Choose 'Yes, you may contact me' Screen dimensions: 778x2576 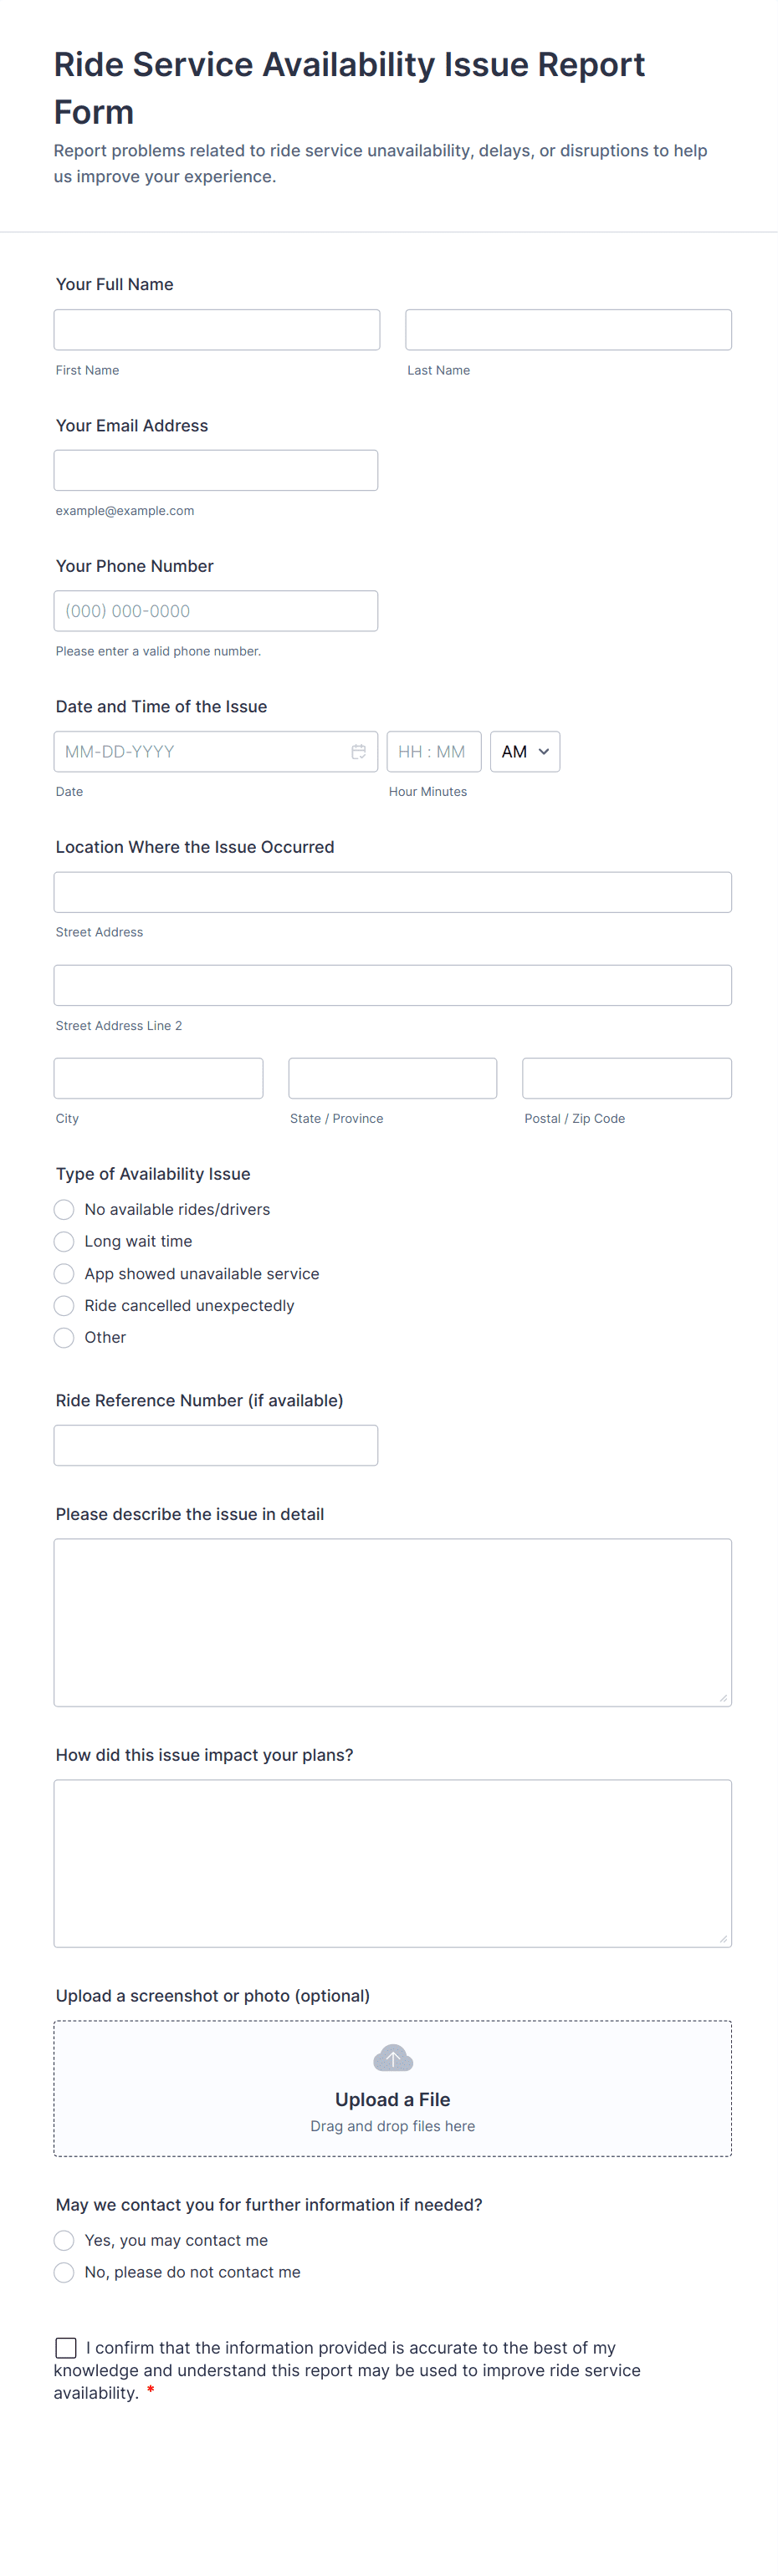pyautogui.click(x=64, y=2240)
